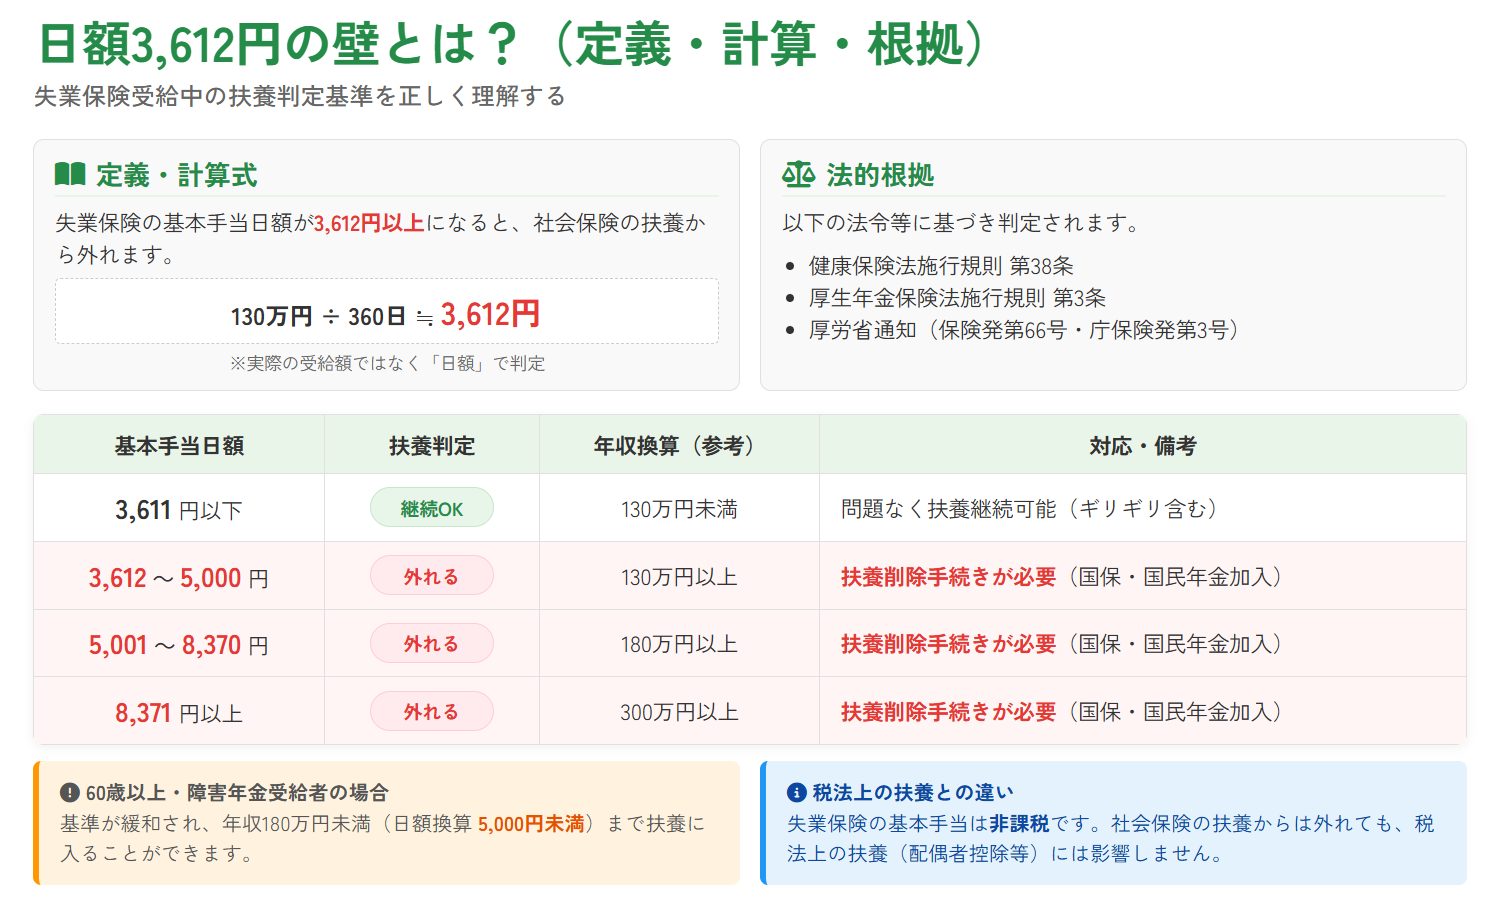Click the 外れる badge in the 5,001～8,370円 row
This screenshot has height=910, width=1504.
pyautogui.click(x=431, y=644)
